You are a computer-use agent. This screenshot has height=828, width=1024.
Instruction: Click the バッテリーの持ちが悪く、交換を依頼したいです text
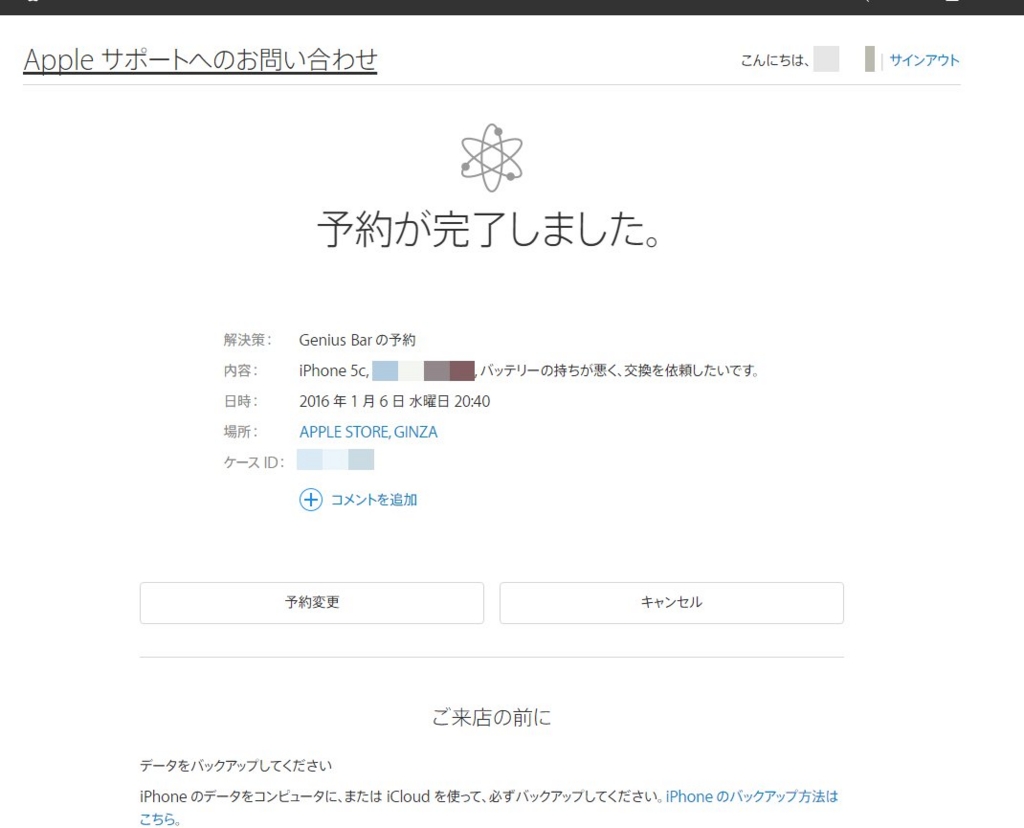tap(618, 370)
